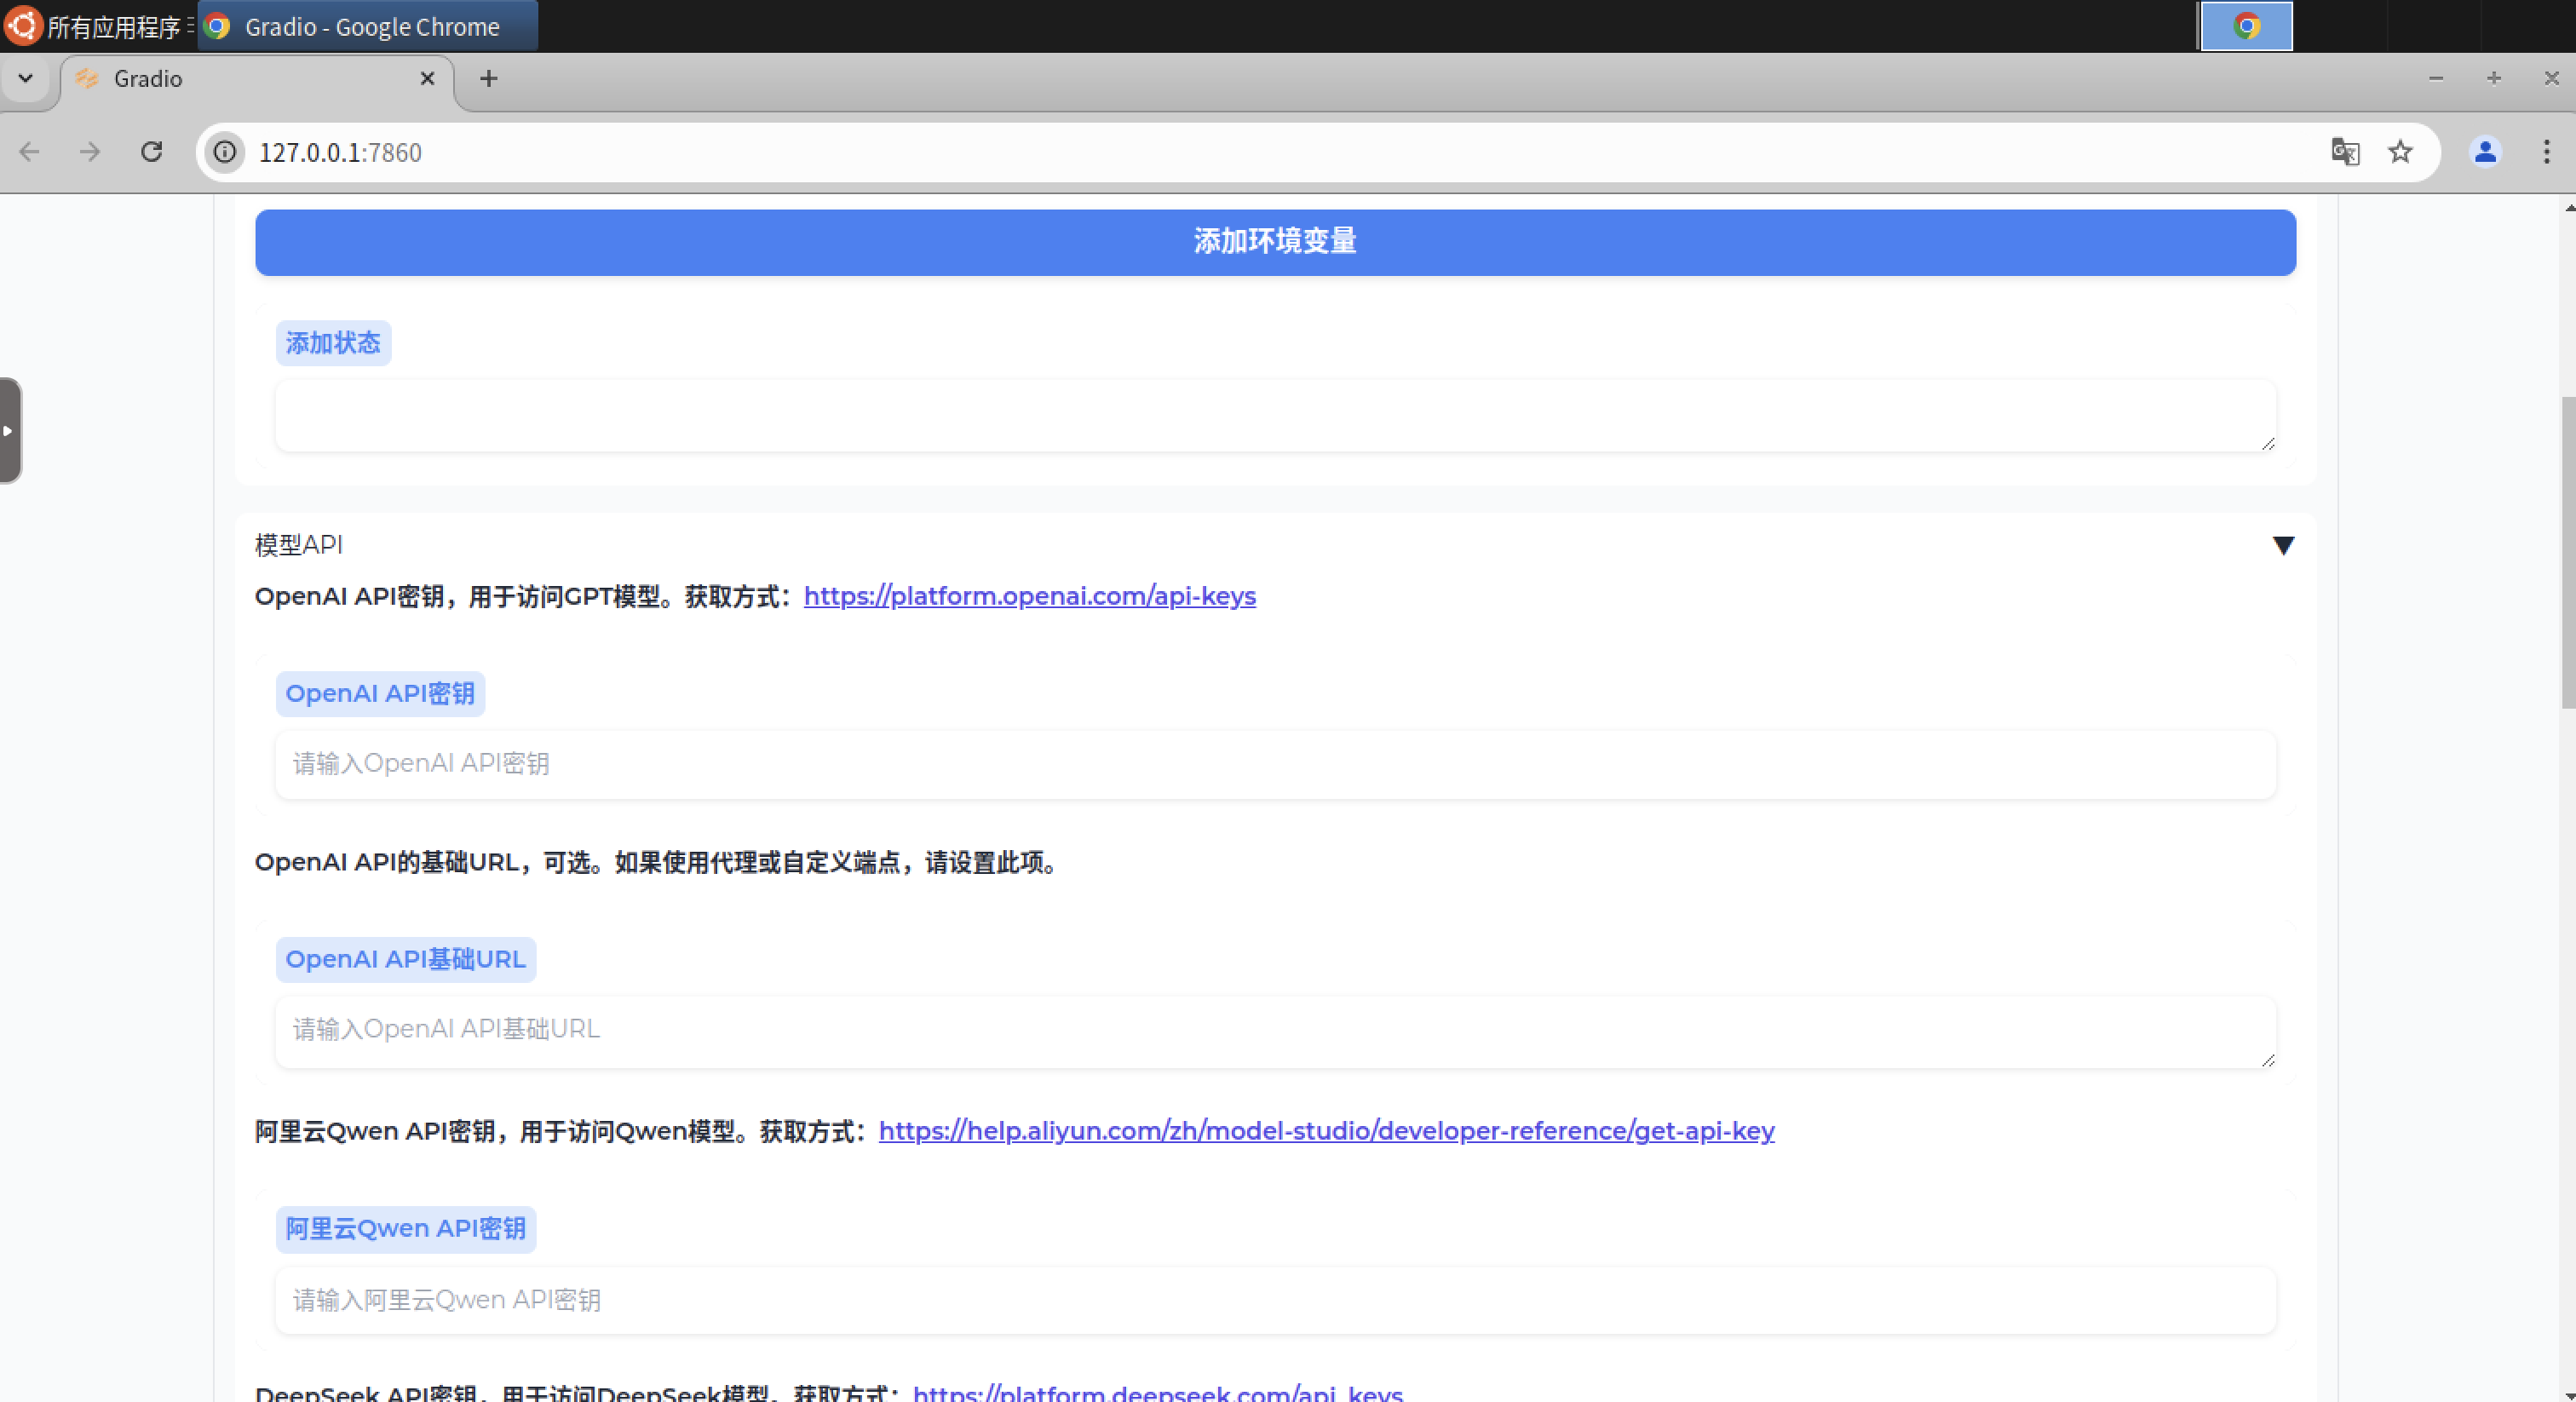This screenshot has height=1402, width=2576.
Task: Open the help.aliyun.com get-api-key link
Action: coord(1326,1131)
